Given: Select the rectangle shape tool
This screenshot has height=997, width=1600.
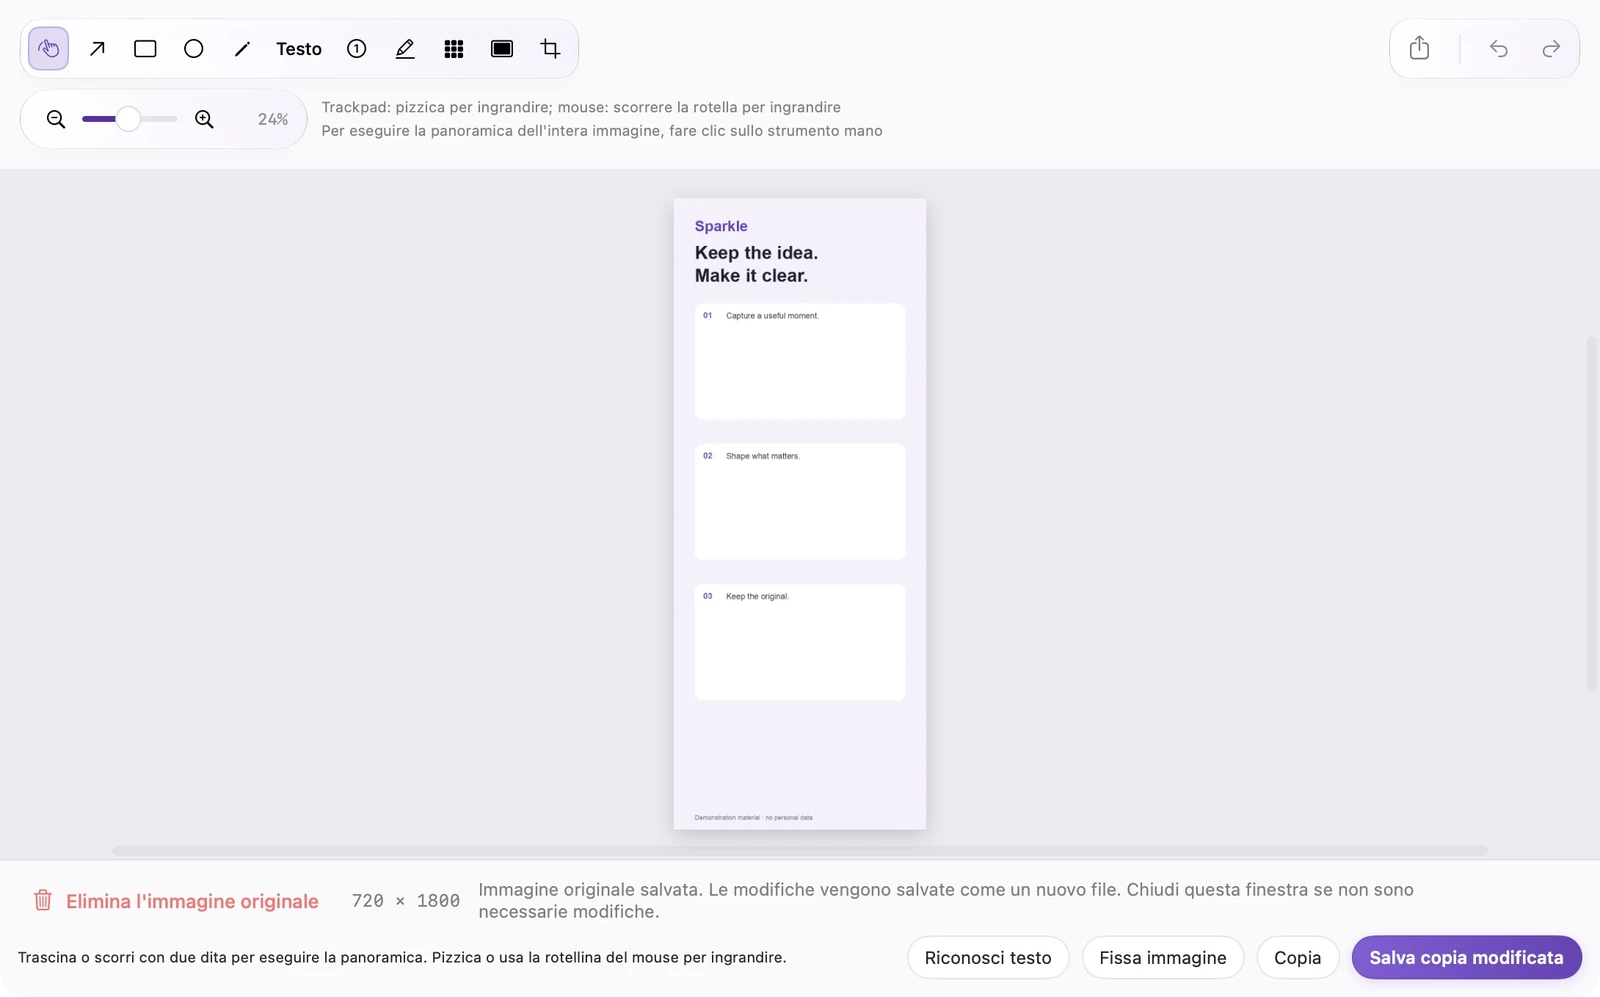Looking at the screenshot, I should pos(145,49).
